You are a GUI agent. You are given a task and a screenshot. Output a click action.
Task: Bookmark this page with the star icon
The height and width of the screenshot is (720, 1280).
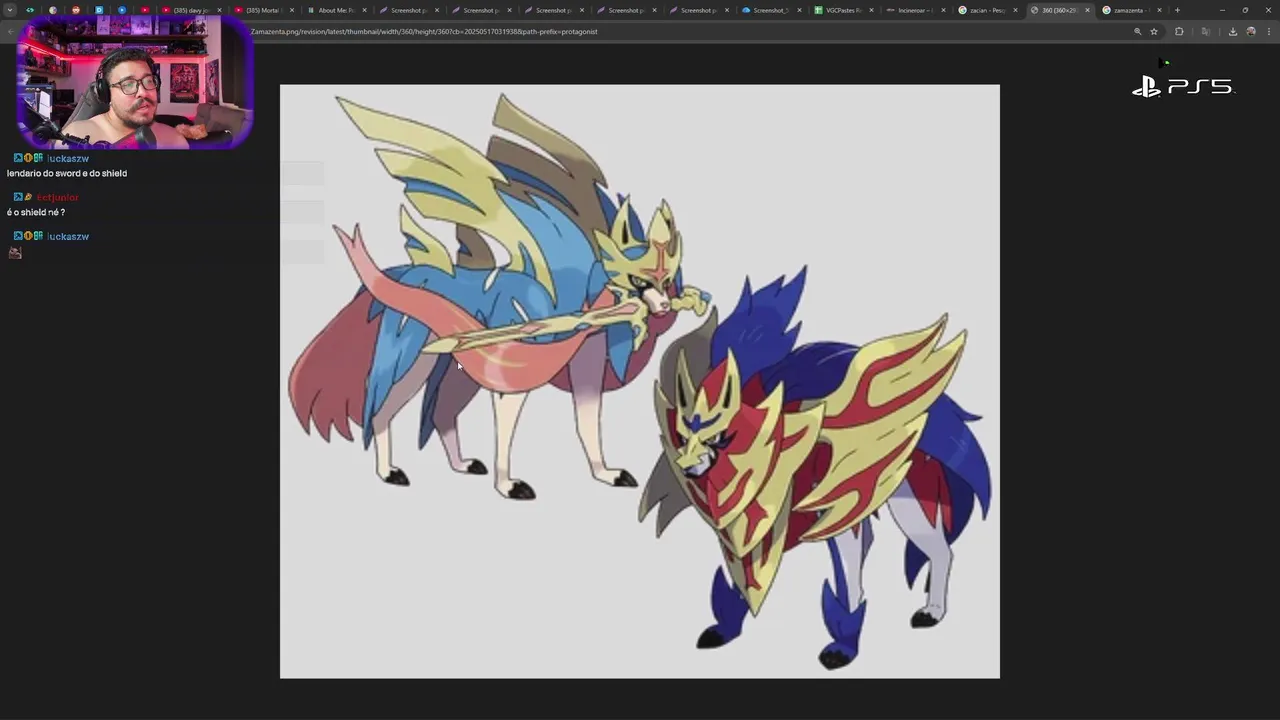click(1154, 31)
